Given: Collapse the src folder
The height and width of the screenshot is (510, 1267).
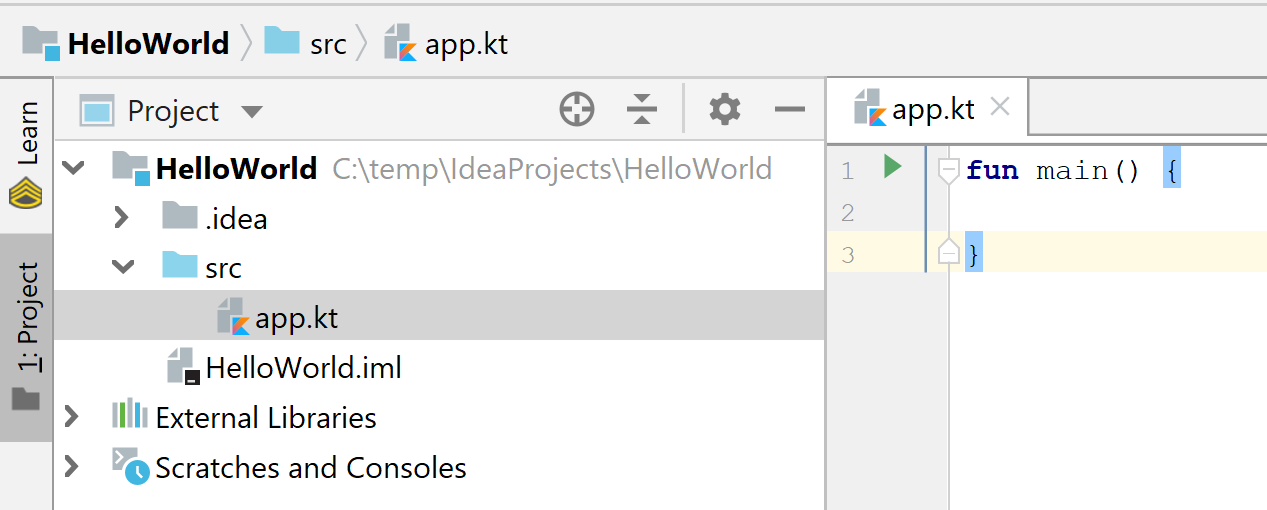Looking at the screenshot, I should tap(122, 267).
